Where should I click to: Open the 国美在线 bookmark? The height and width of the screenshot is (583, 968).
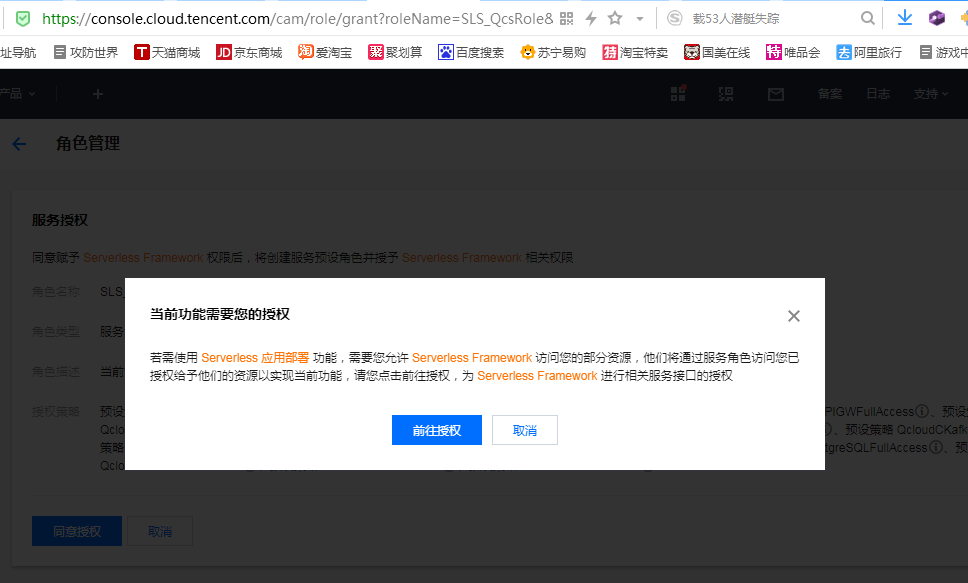coord(717,52)
